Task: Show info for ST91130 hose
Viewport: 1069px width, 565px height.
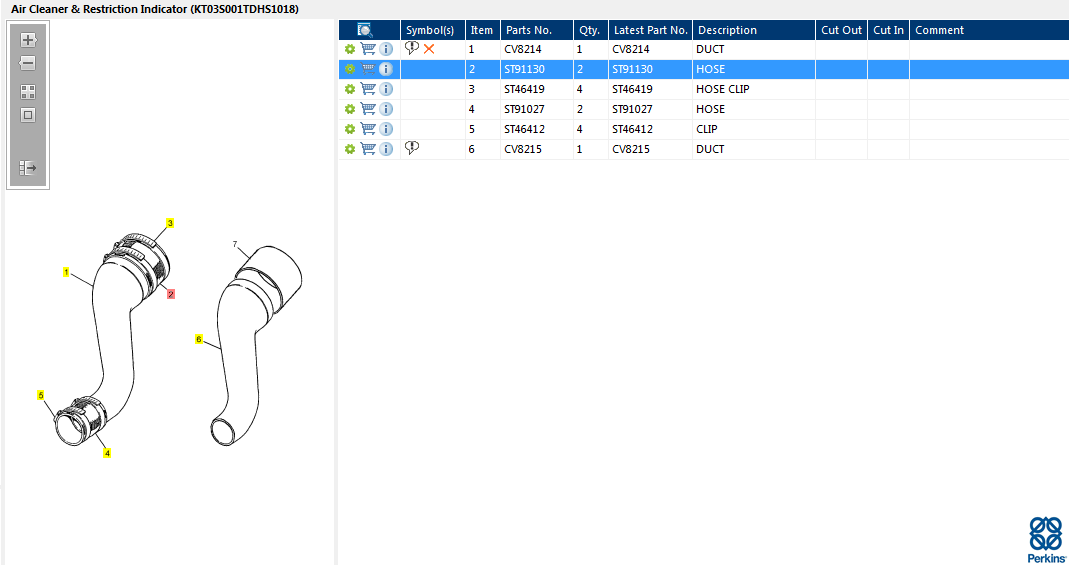Action: pos(386,69)
